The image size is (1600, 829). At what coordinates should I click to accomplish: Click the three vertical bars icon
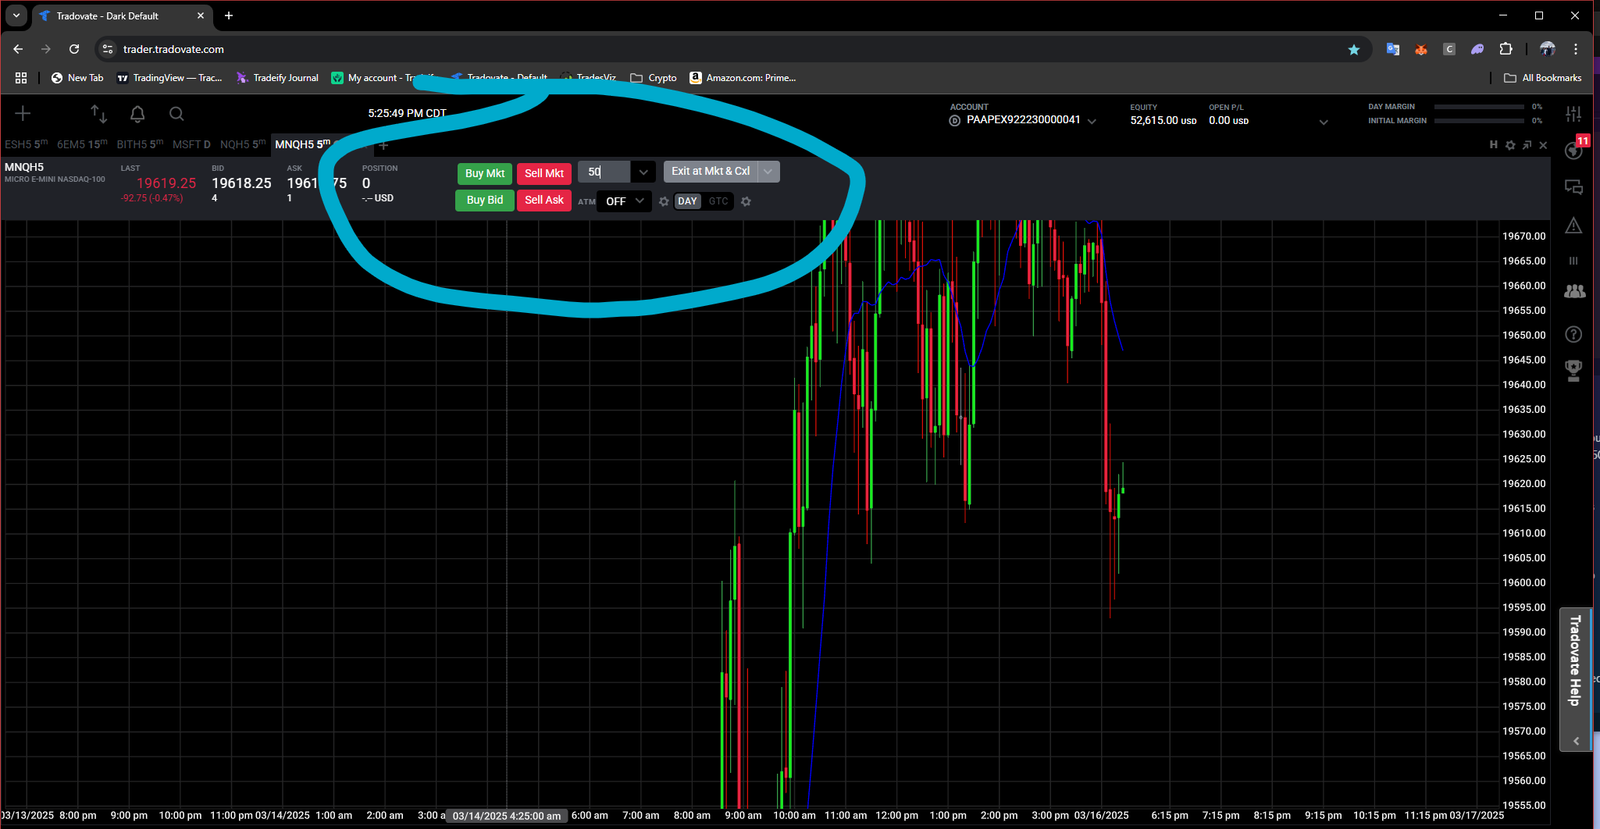pyautogui.click(x=1574, y=261)
